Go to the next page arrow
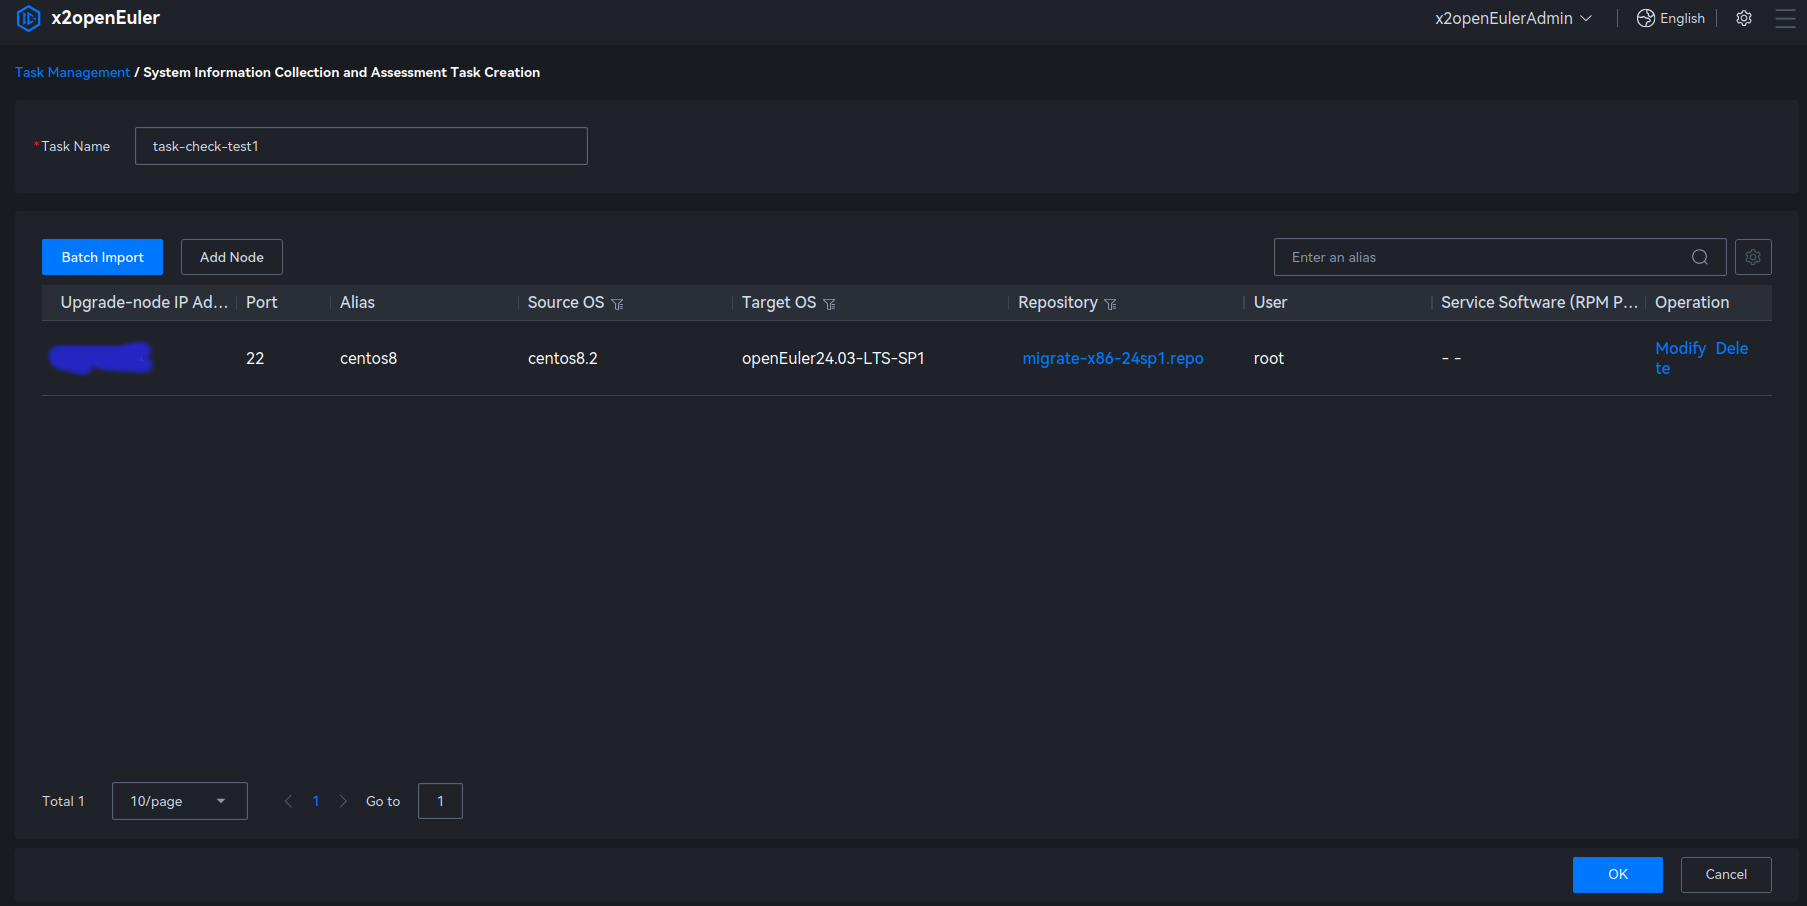Screen dimensions: 1807x906 343,801
